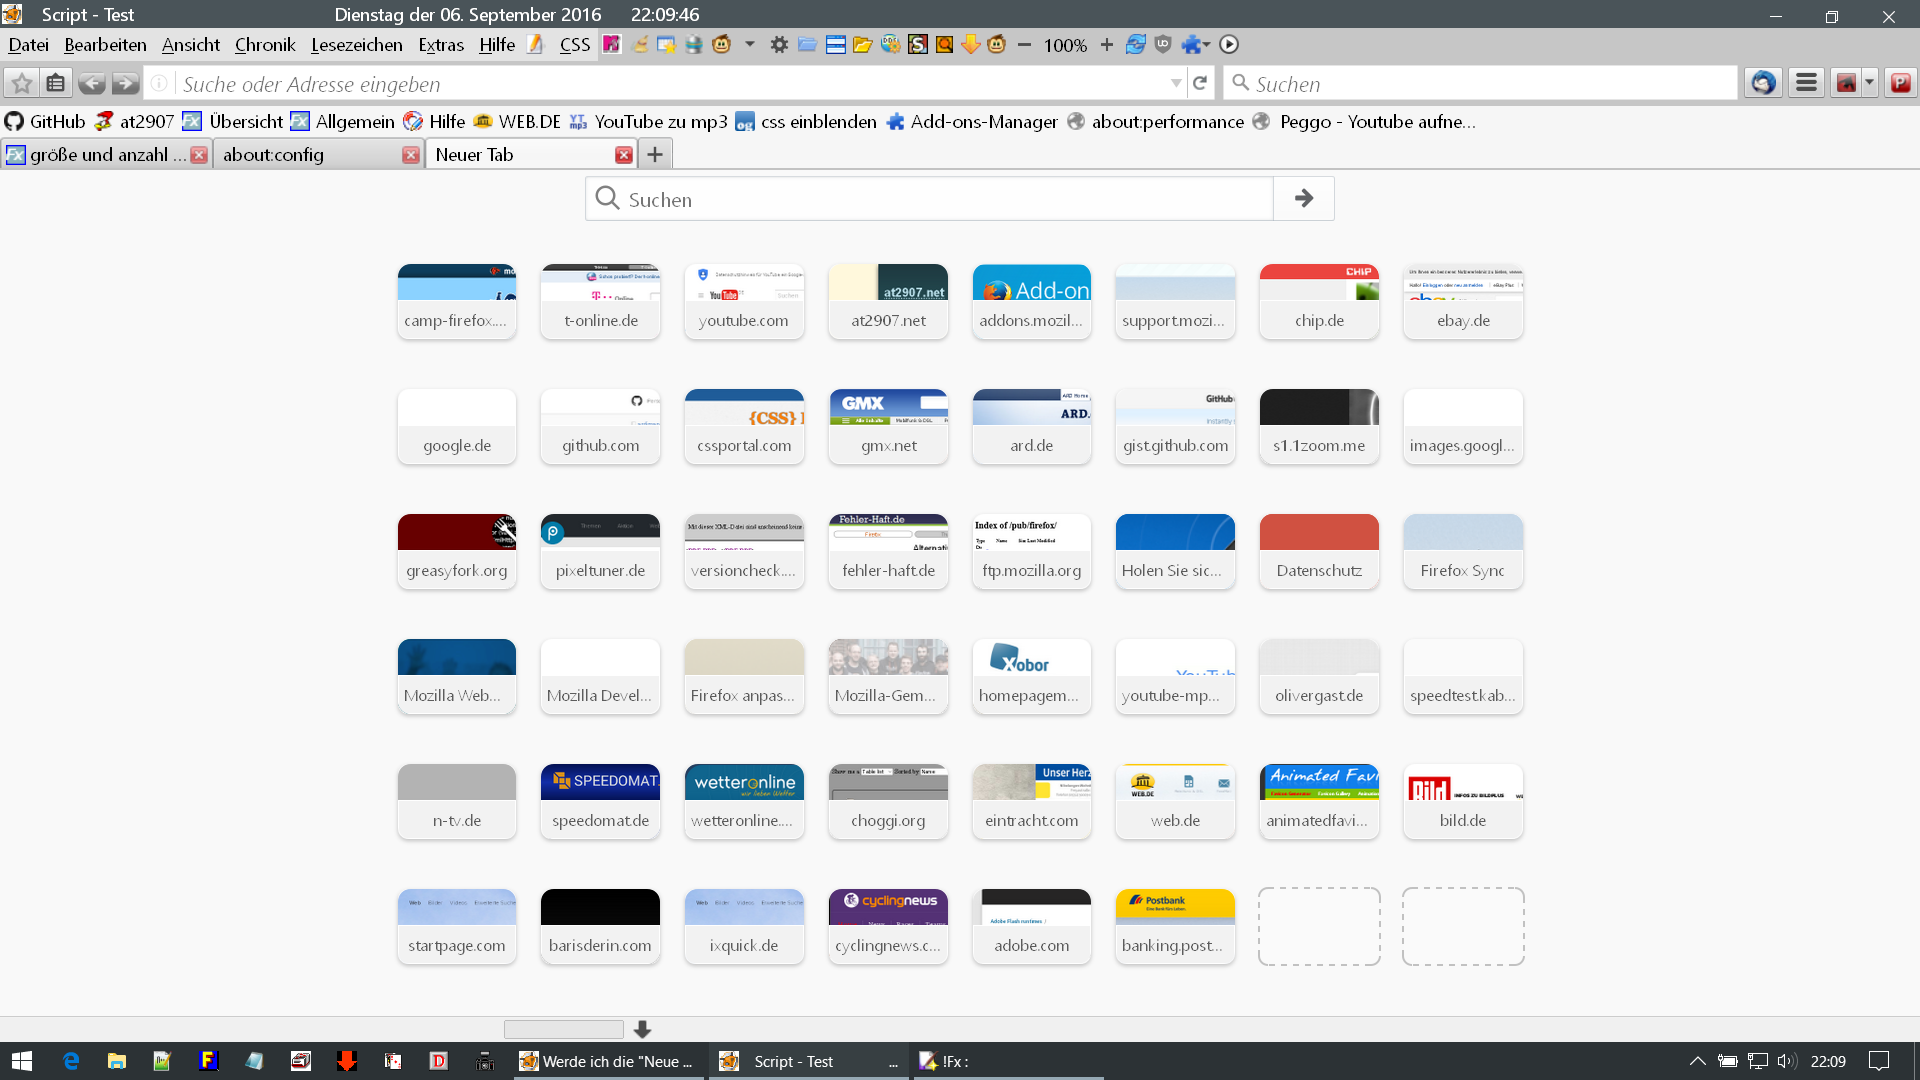Open Microsoft Edge from the taskbar
Viewport: 1920px width, 1080px height.
click(71, 1061)
